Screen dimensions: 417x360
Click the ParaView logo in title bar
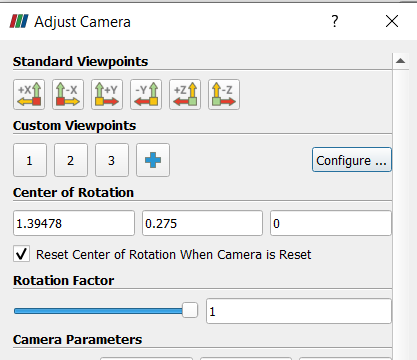[x=19, y=21]
